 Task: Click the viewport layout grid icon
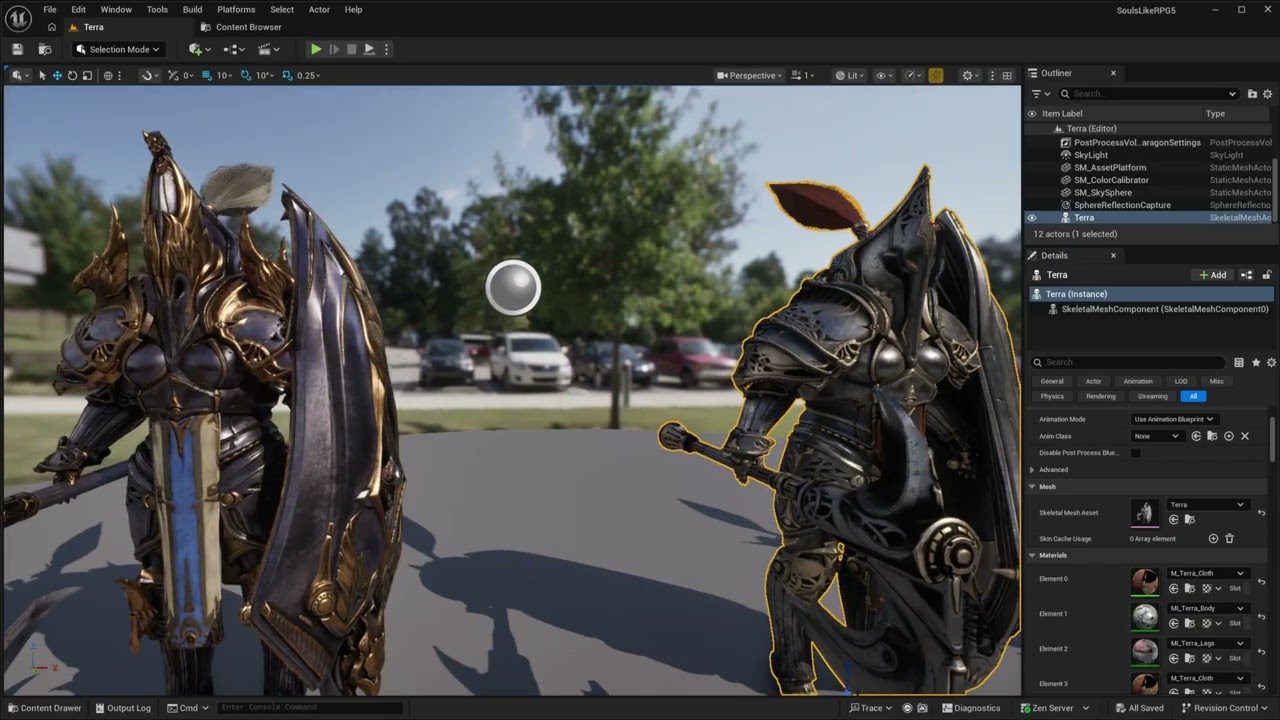point(1008,75)
